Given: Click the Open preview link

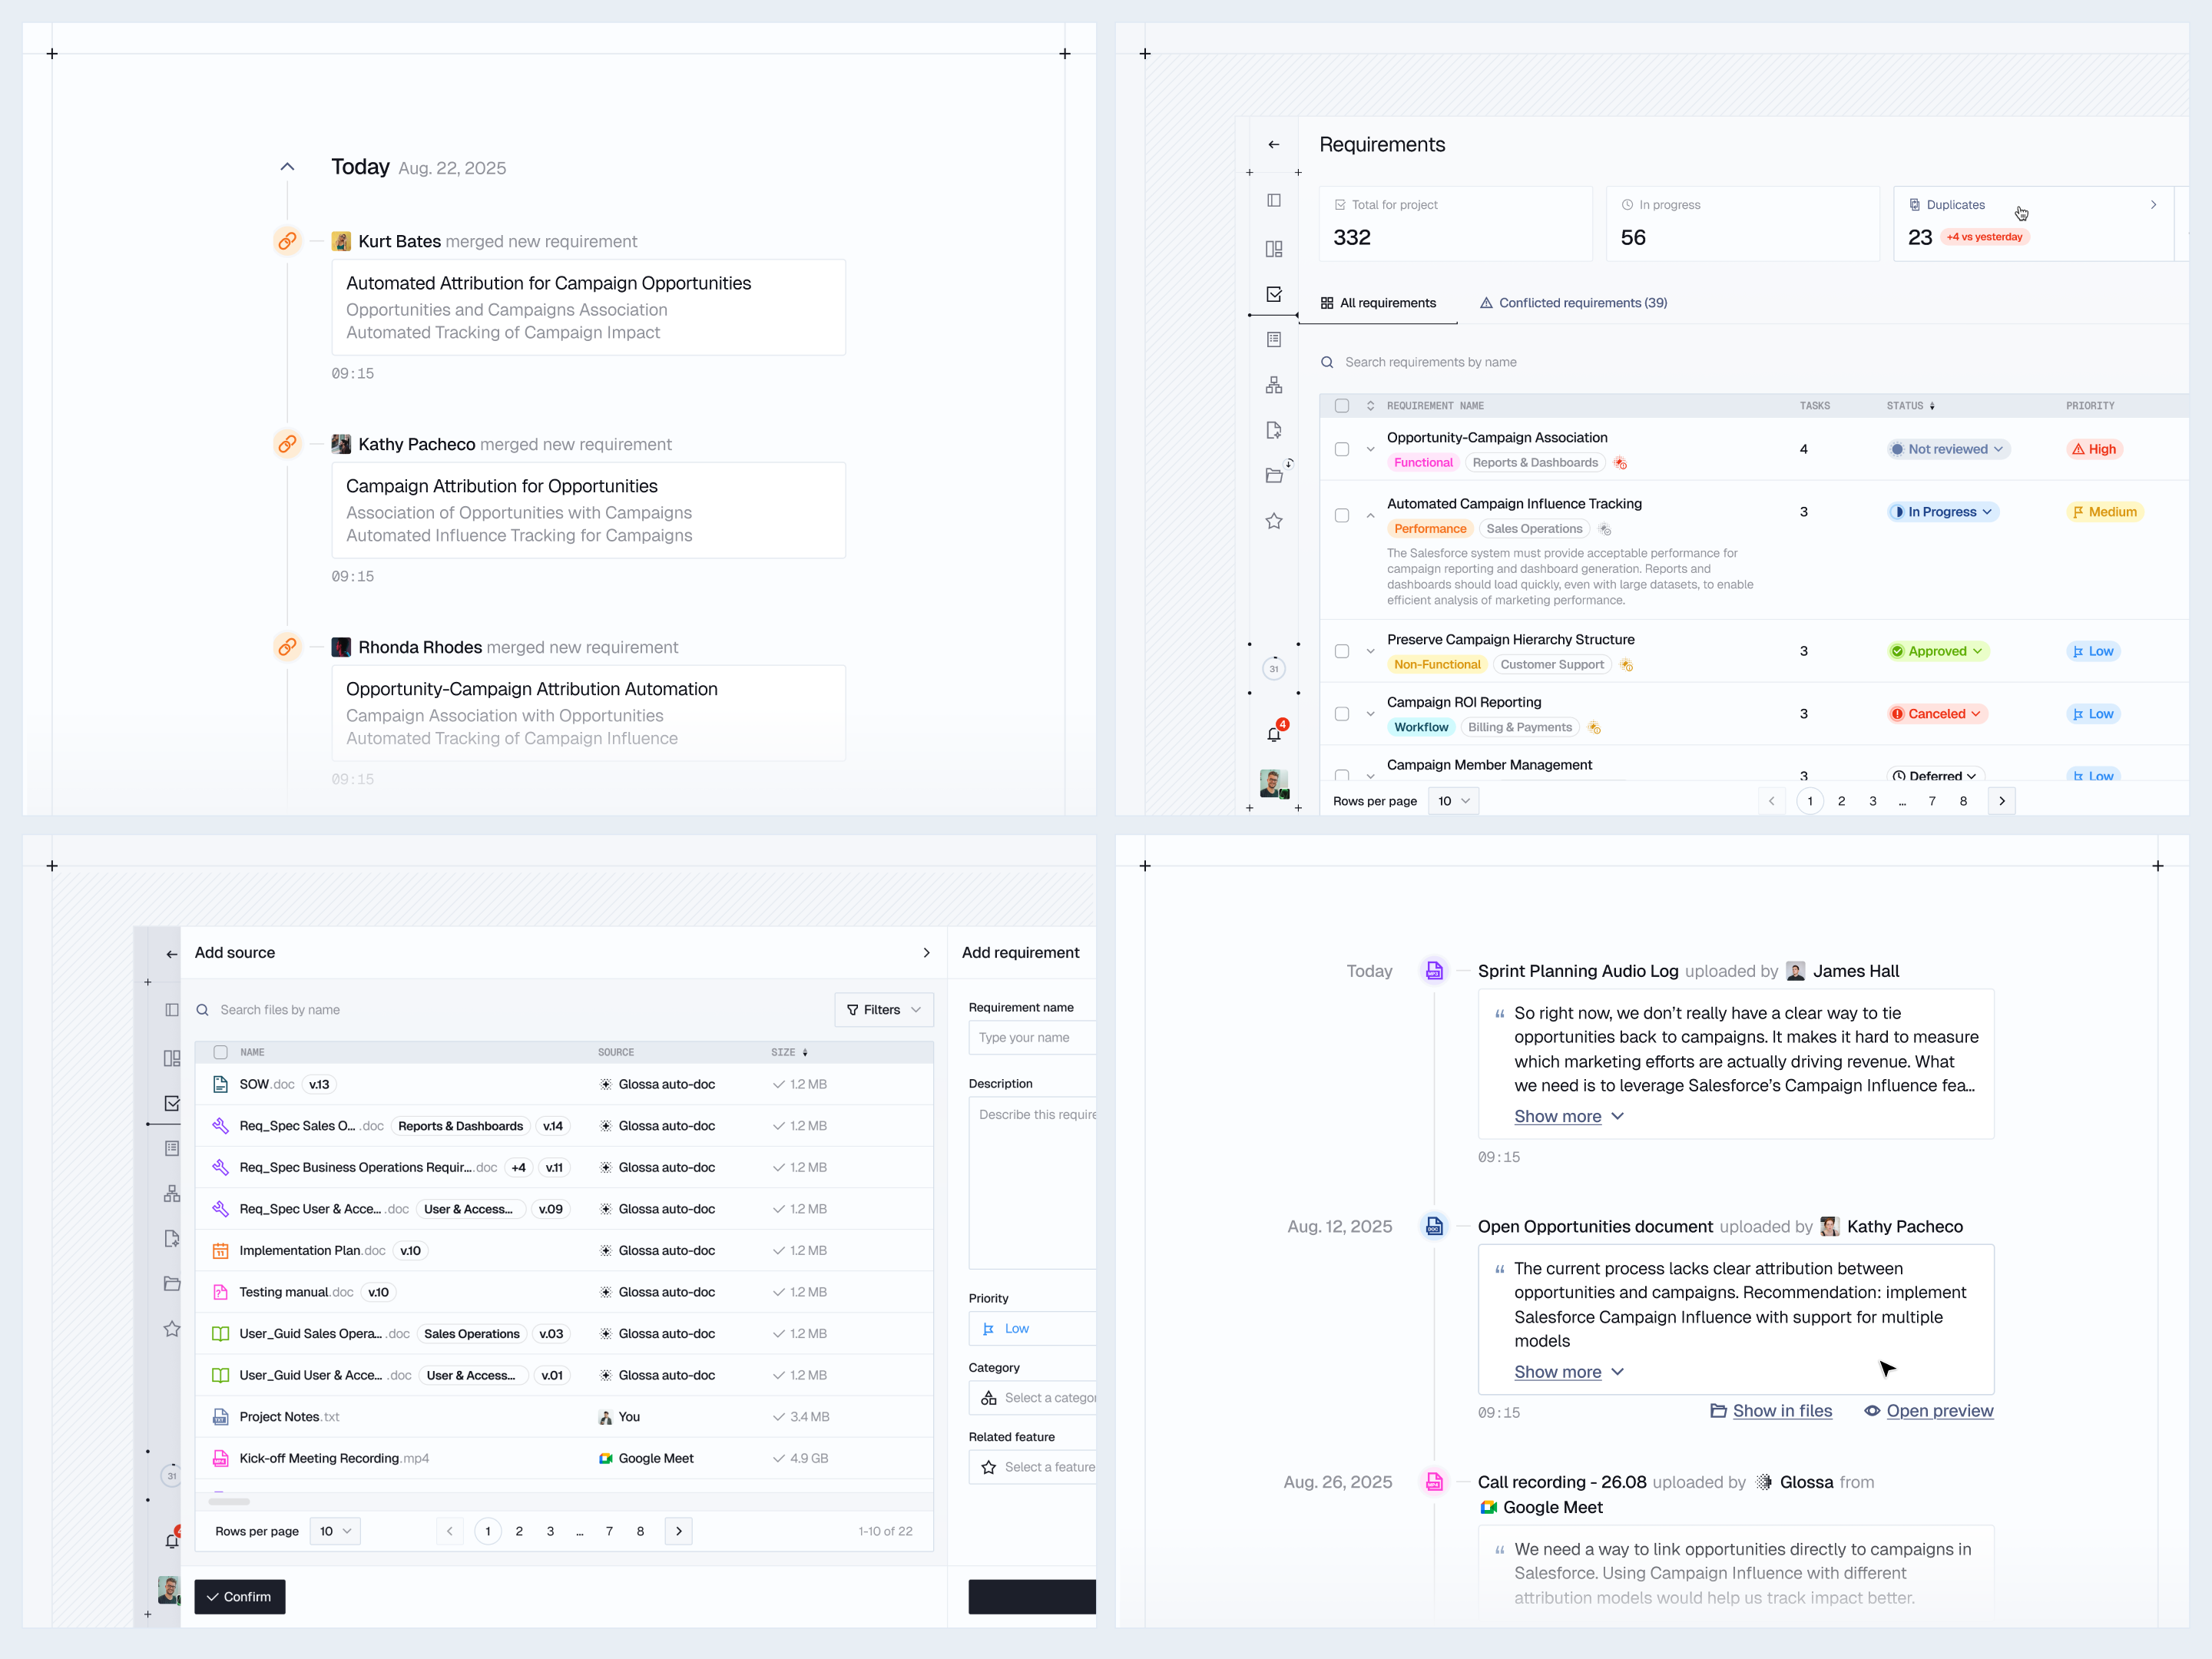Looking at the screenshot, I should click(1929, 1411).
